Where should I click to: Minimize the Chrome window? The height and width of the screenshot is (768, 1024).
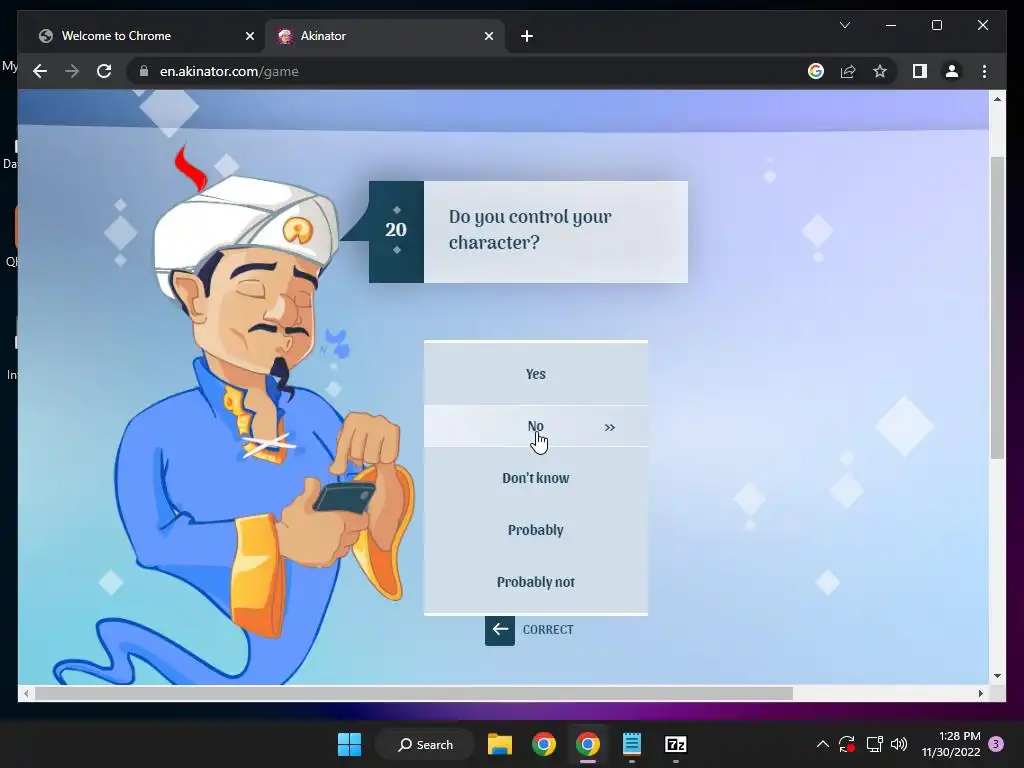coord(891,25)
